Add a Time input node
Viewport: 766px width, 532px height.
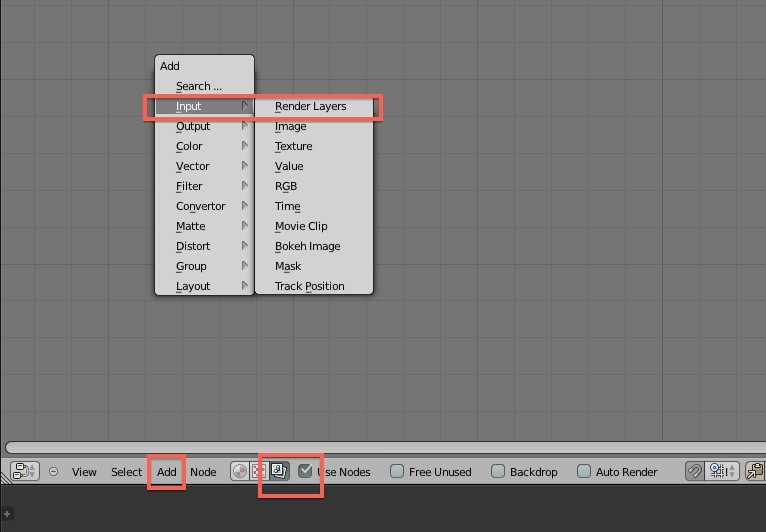(x=314, y=206)
